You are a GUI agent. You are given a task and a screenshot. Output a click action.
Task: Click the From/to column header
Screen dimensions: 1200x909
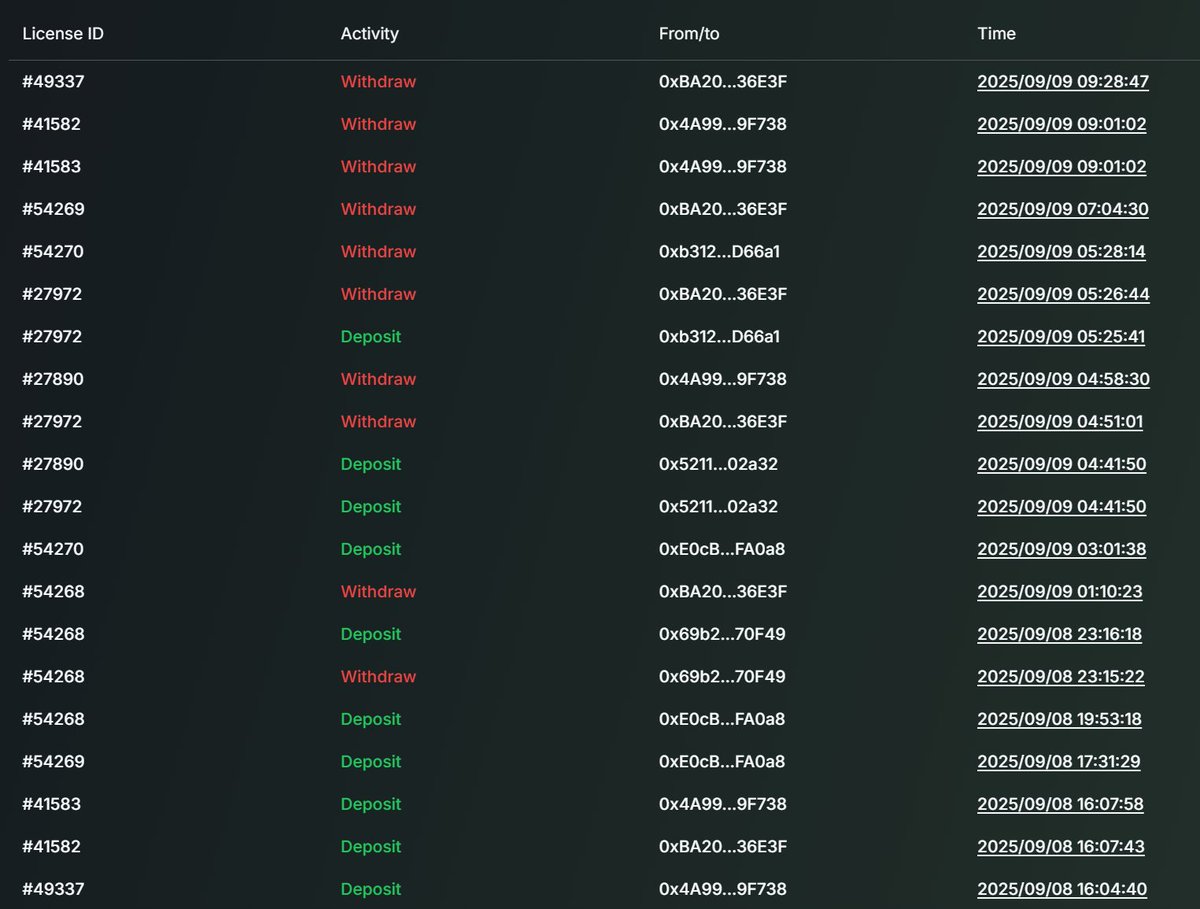click(689, 34)
